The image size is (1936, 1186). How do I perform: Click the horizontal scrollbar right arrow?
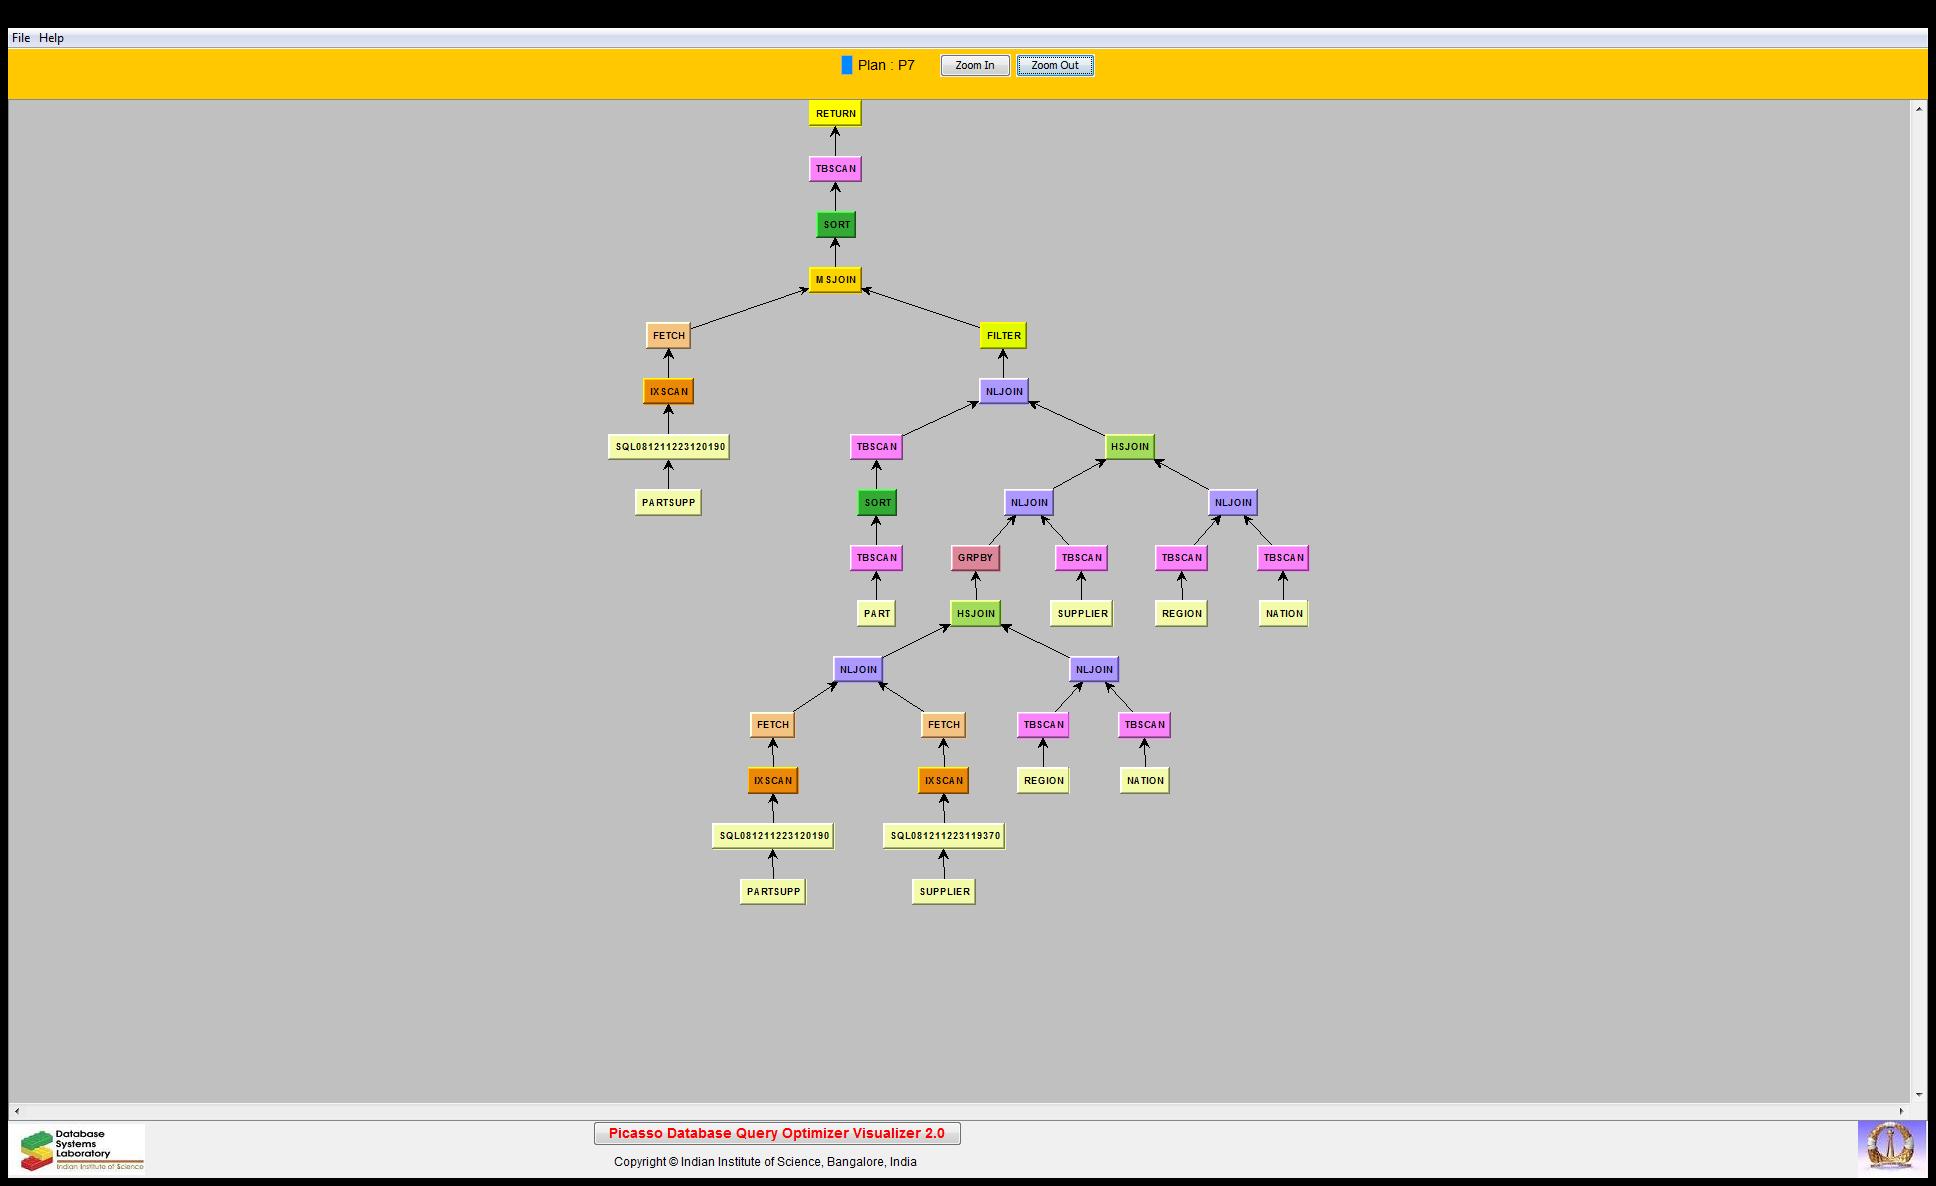tap(1903, 1111)
